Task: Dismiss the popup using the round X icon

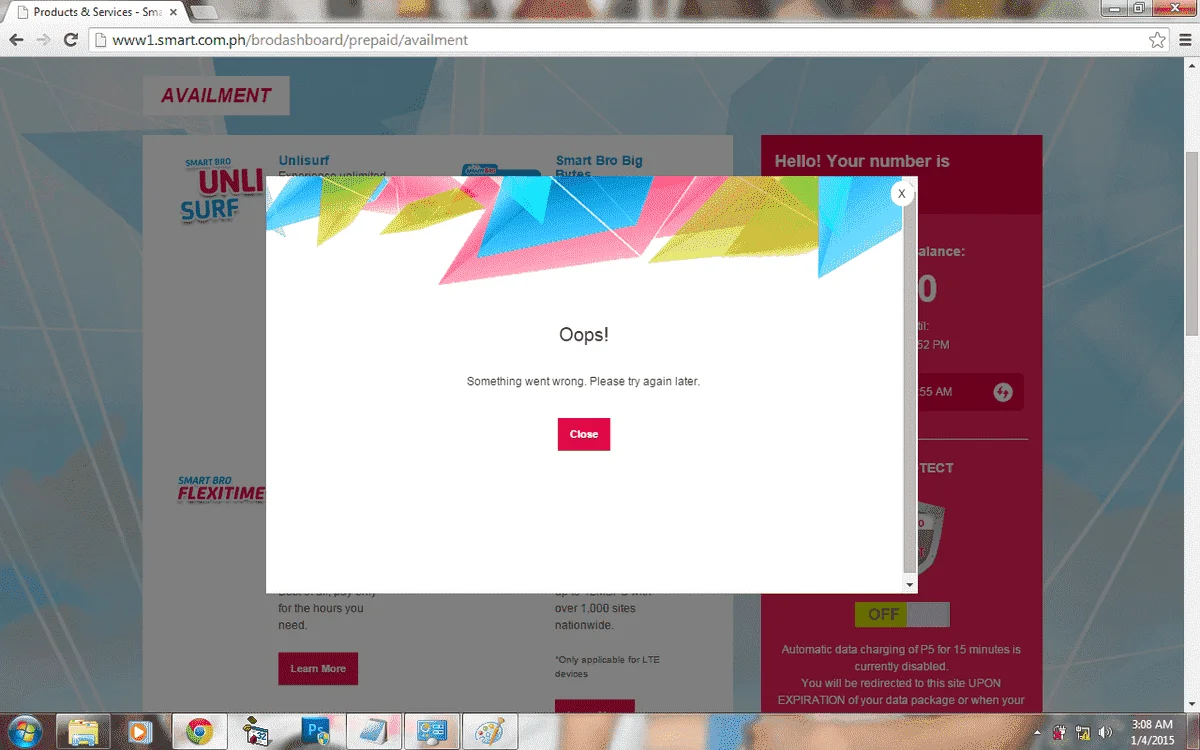Action: click(902, 194)
